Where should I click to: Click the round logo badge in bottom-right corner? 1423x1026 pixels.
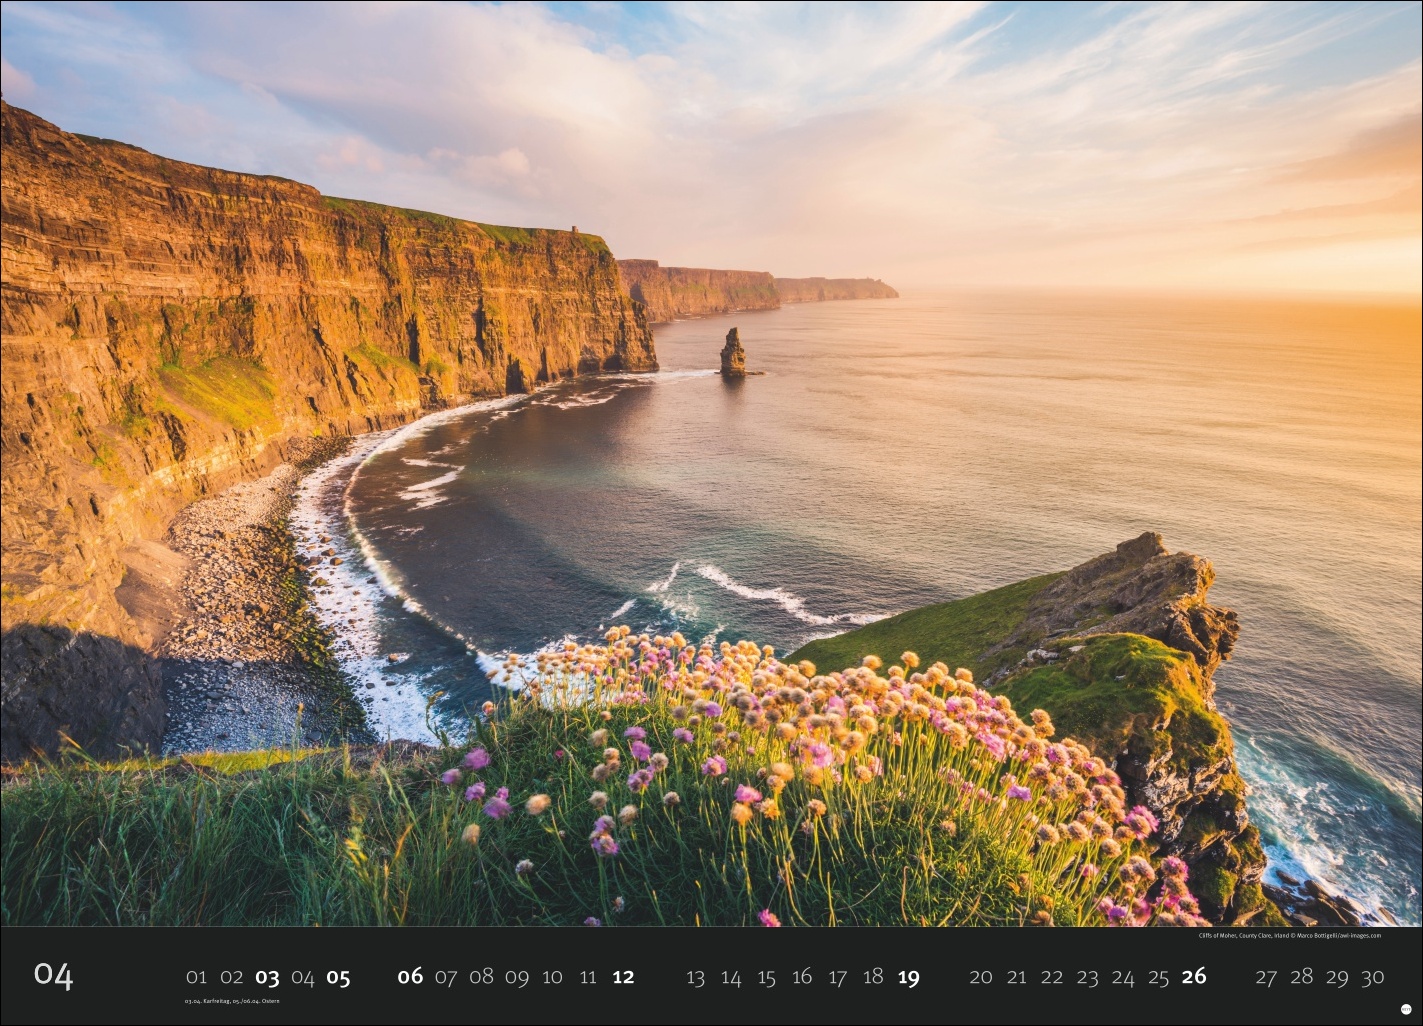[1405, 1010]
